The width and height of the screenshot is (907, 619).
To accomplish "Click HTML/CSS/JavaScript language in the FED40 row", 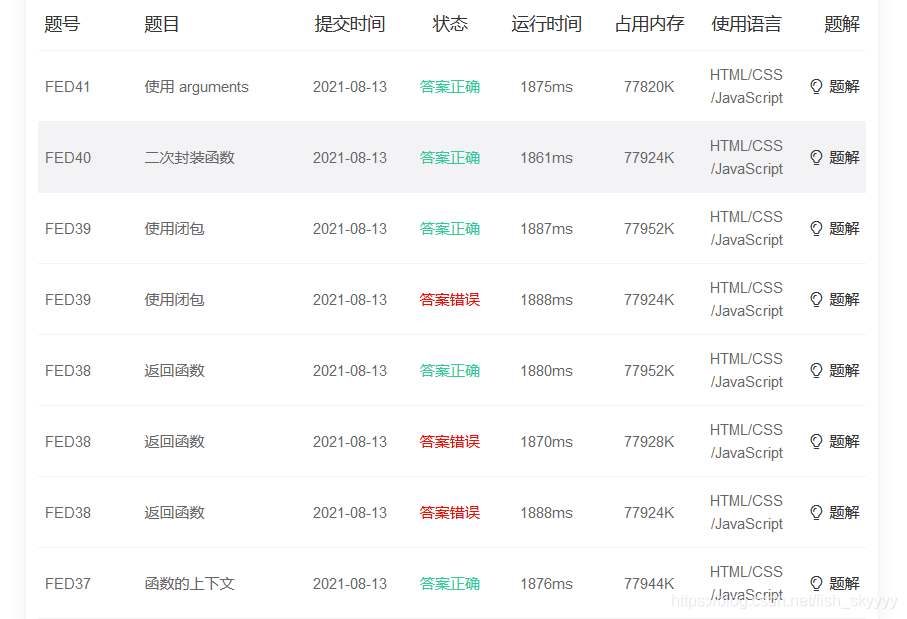I will coord(746,157).
